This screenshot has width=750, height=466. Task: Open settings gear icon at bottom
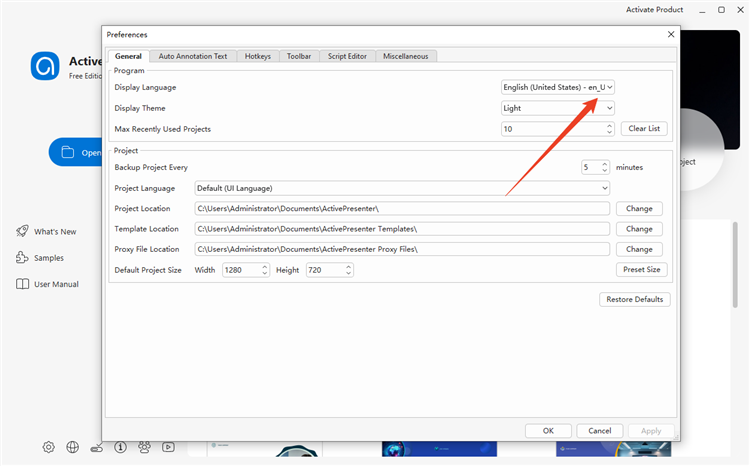[x=48, y=447]
